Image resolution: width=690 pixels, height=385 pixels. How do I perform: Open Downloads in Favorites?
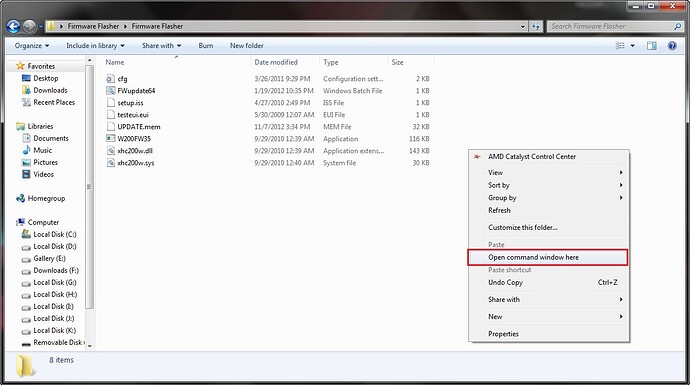click(50, 90)
